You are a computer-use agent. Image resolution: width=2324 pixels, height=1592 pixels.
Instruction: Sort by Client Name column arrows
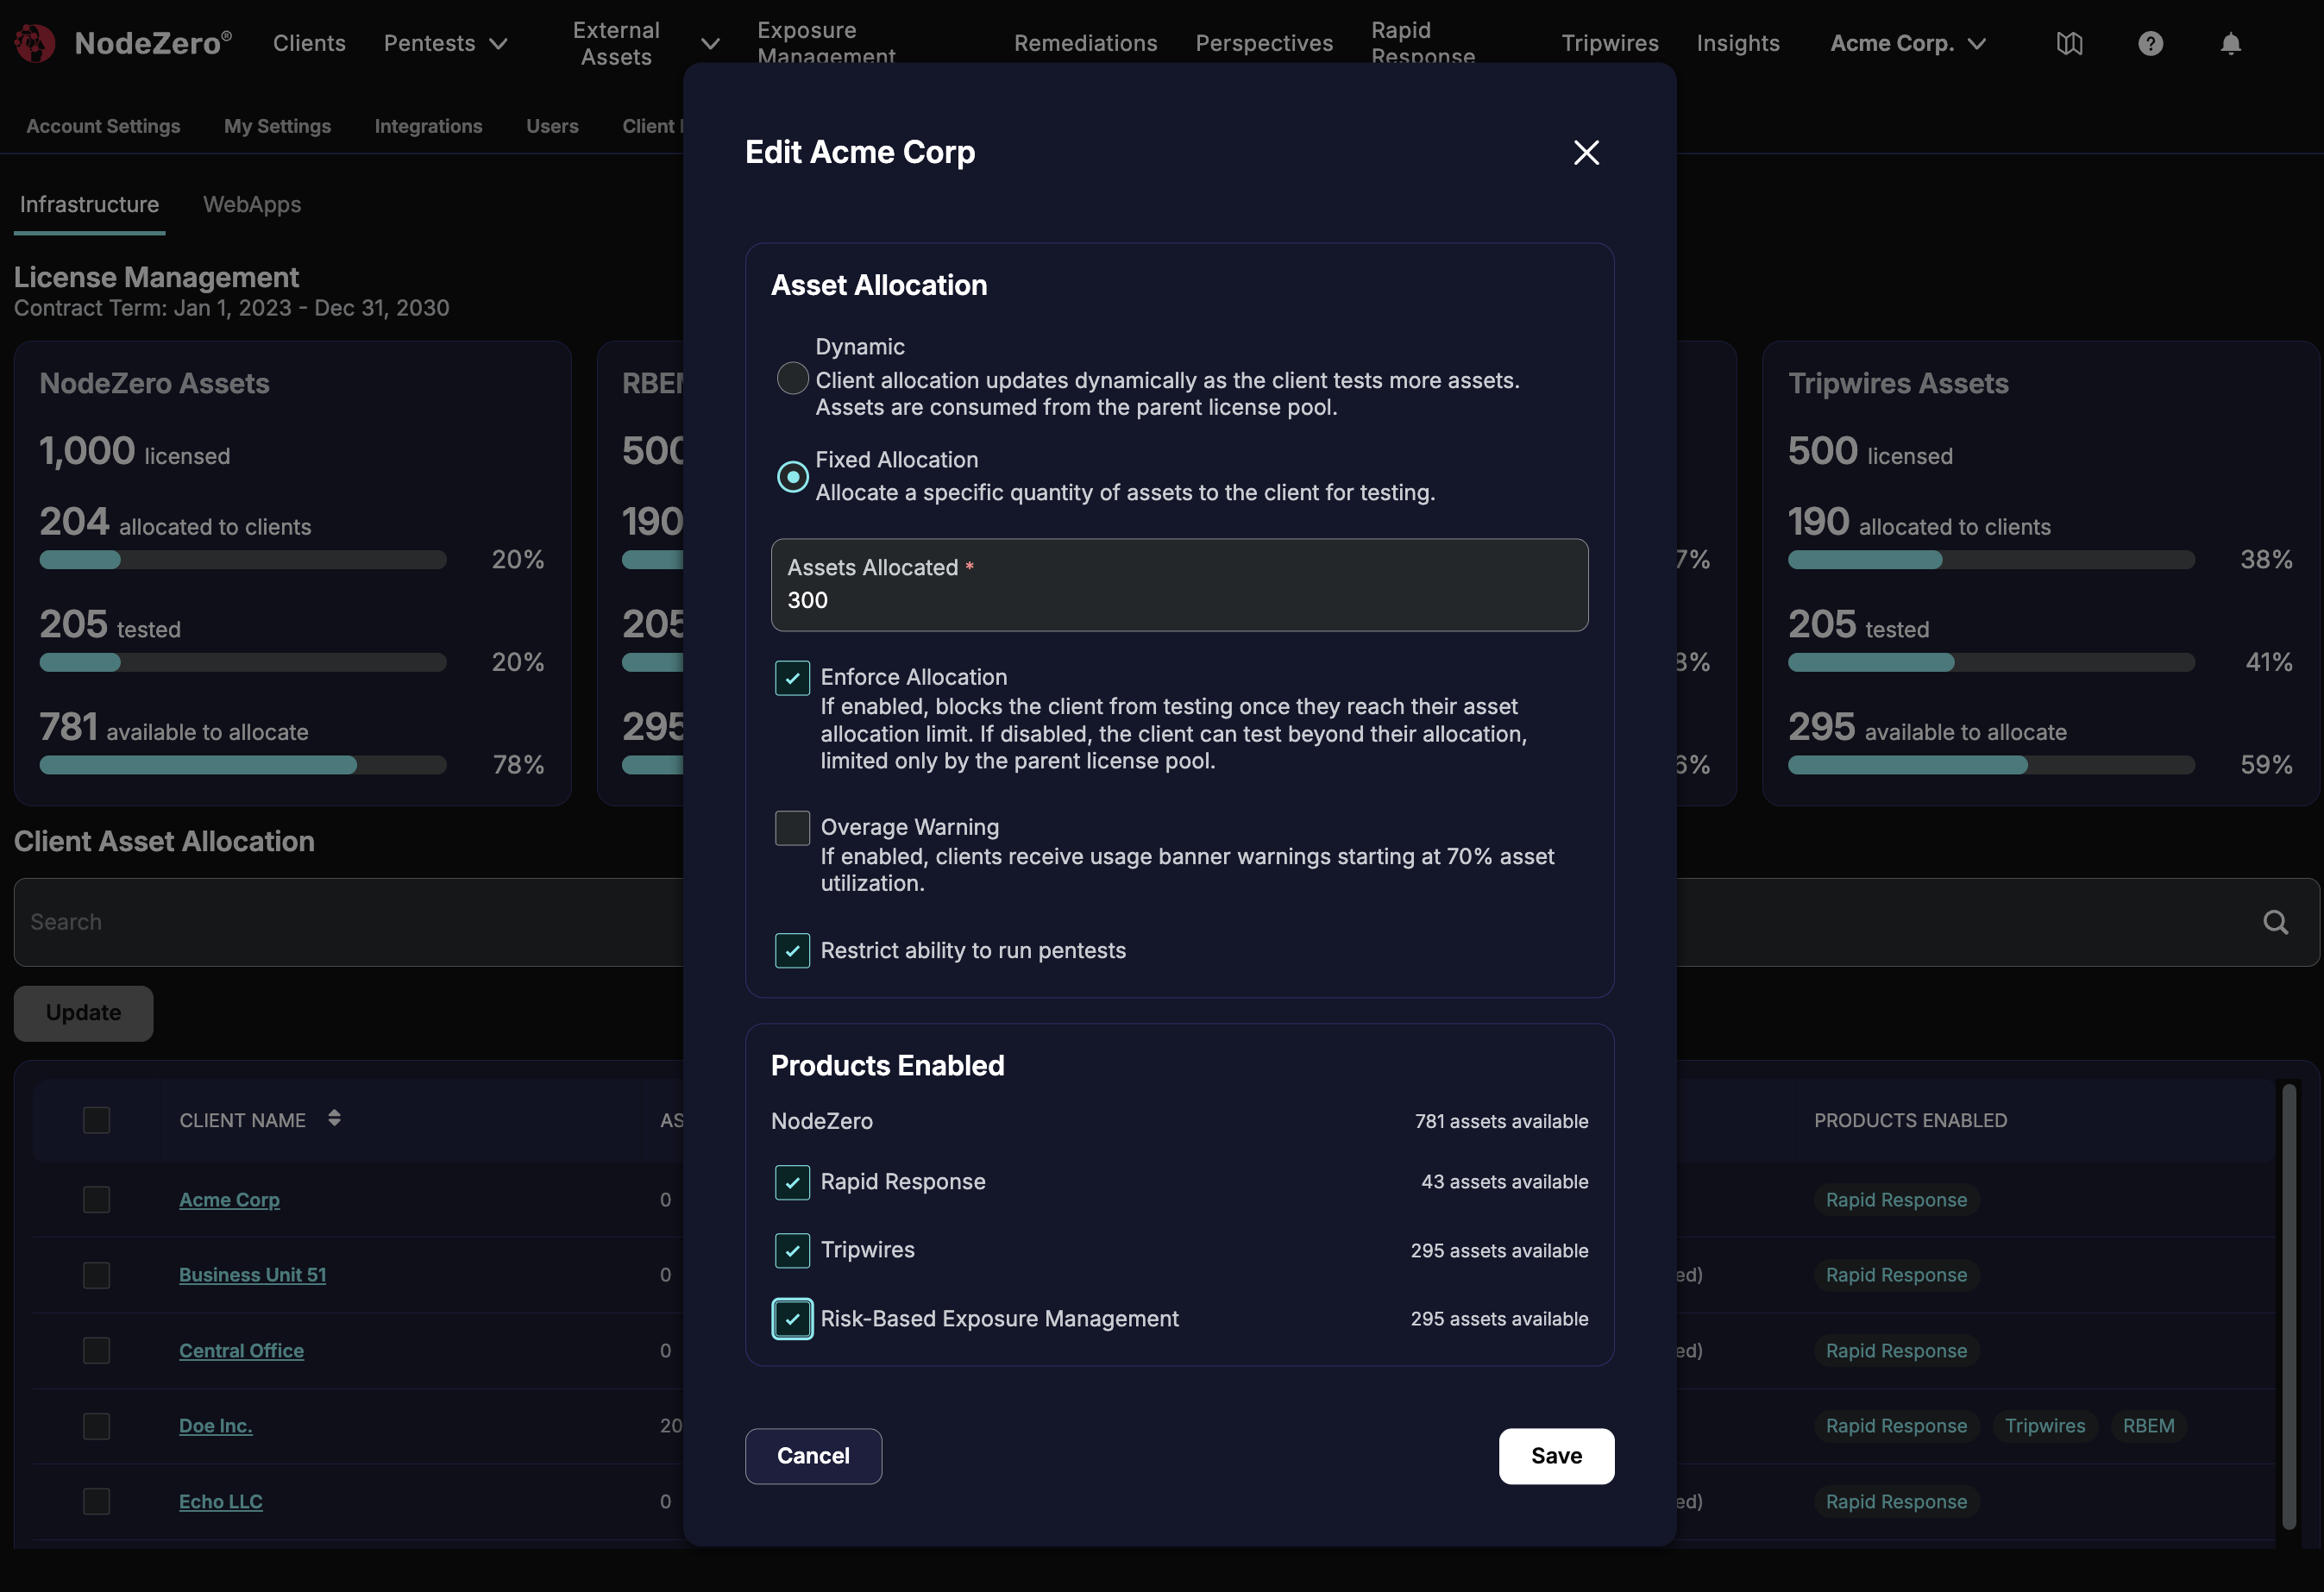point(334,1118)
